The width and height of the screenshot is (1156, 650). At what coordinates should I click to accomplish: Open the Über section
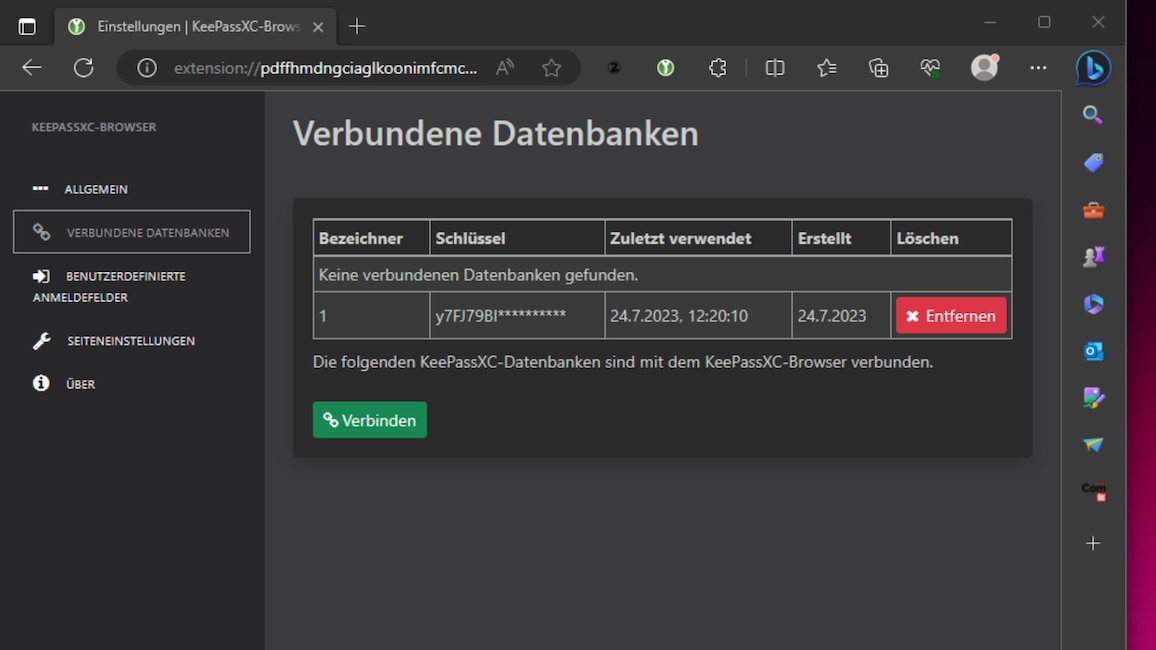click(x=79, y=384)
